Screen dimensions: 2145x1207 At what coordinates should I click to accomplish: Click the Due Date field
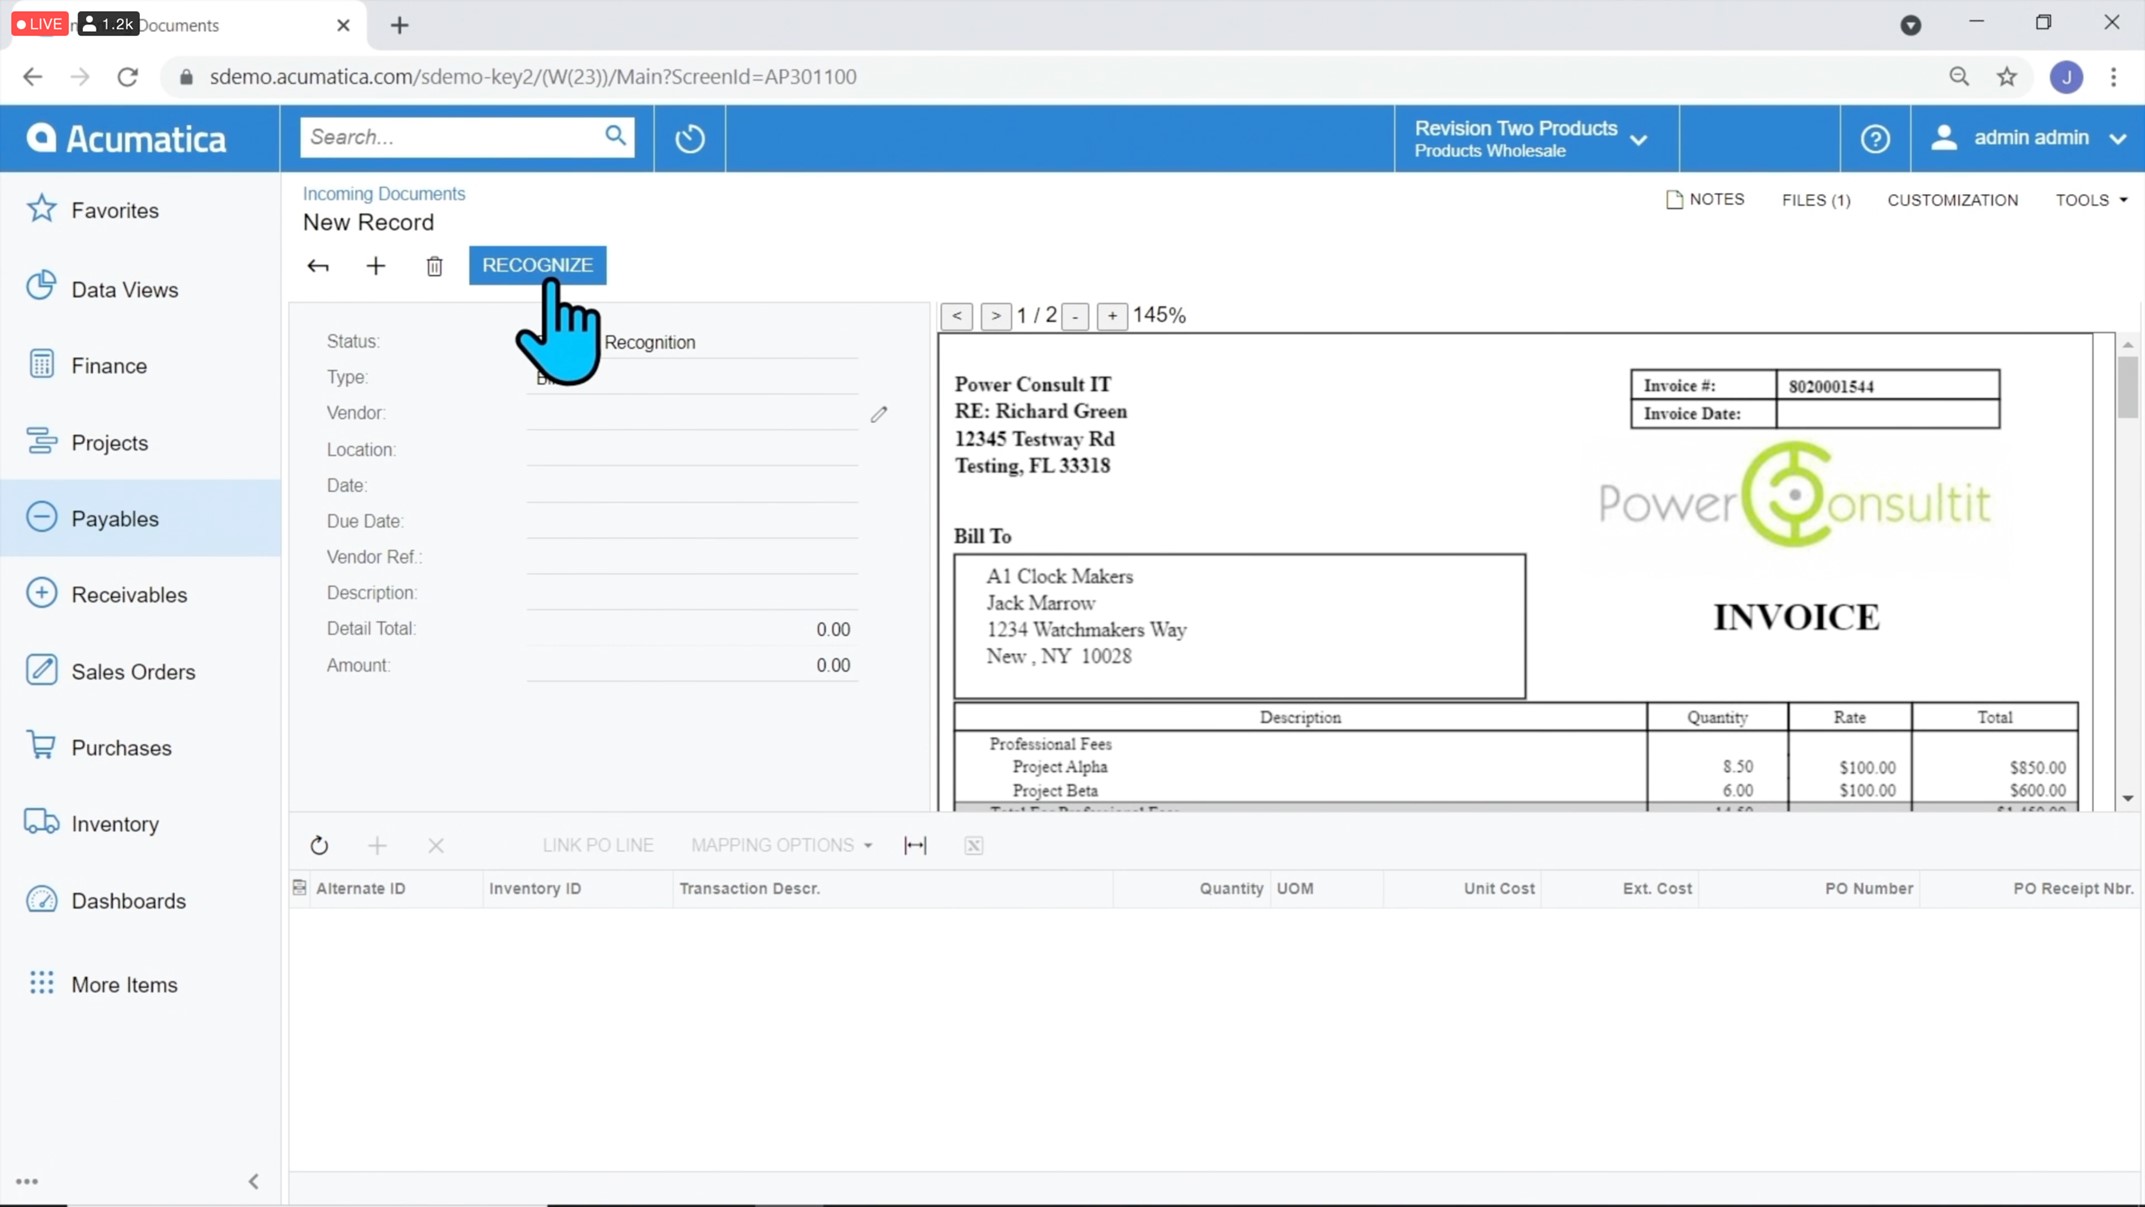(692, 521)
